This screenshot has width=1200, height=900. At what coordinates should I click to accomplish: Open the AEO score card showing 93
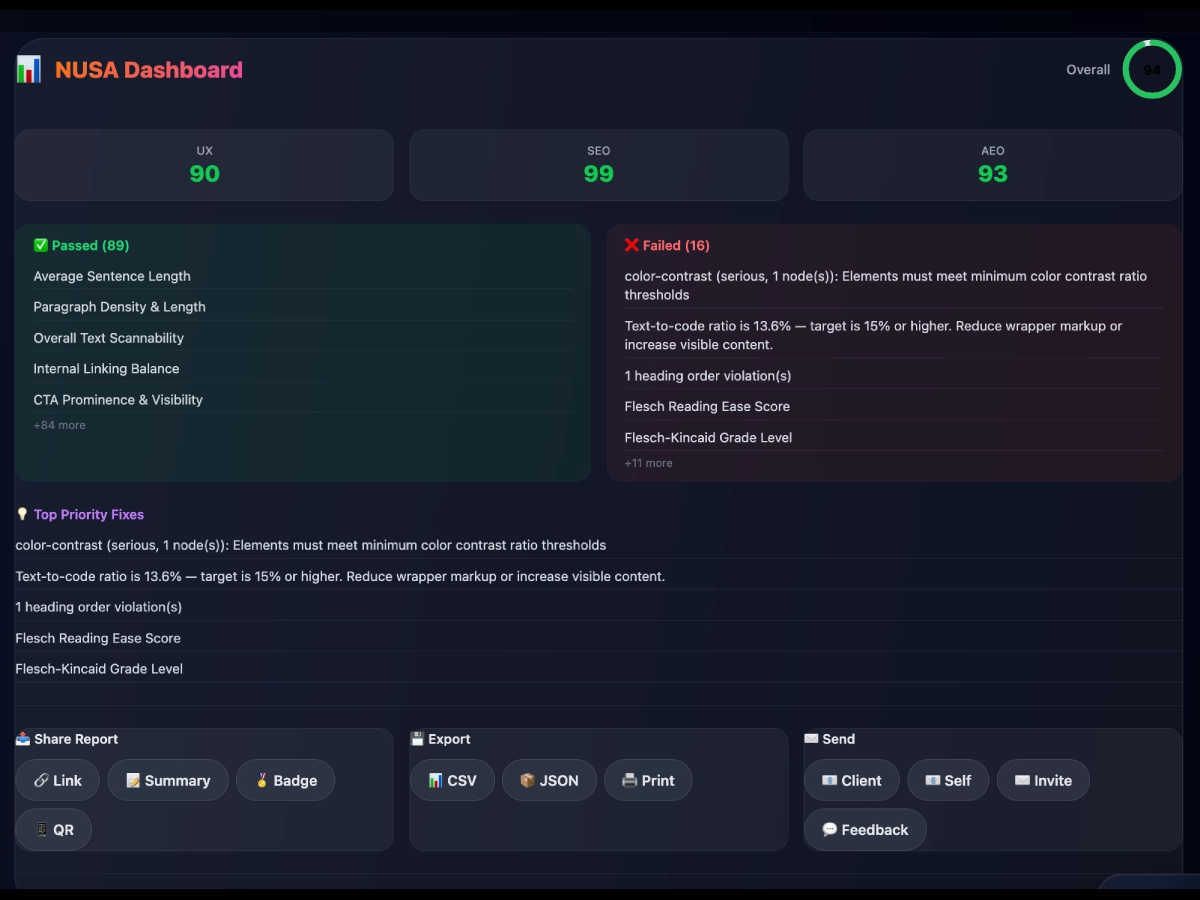click(x=993, y=165)
